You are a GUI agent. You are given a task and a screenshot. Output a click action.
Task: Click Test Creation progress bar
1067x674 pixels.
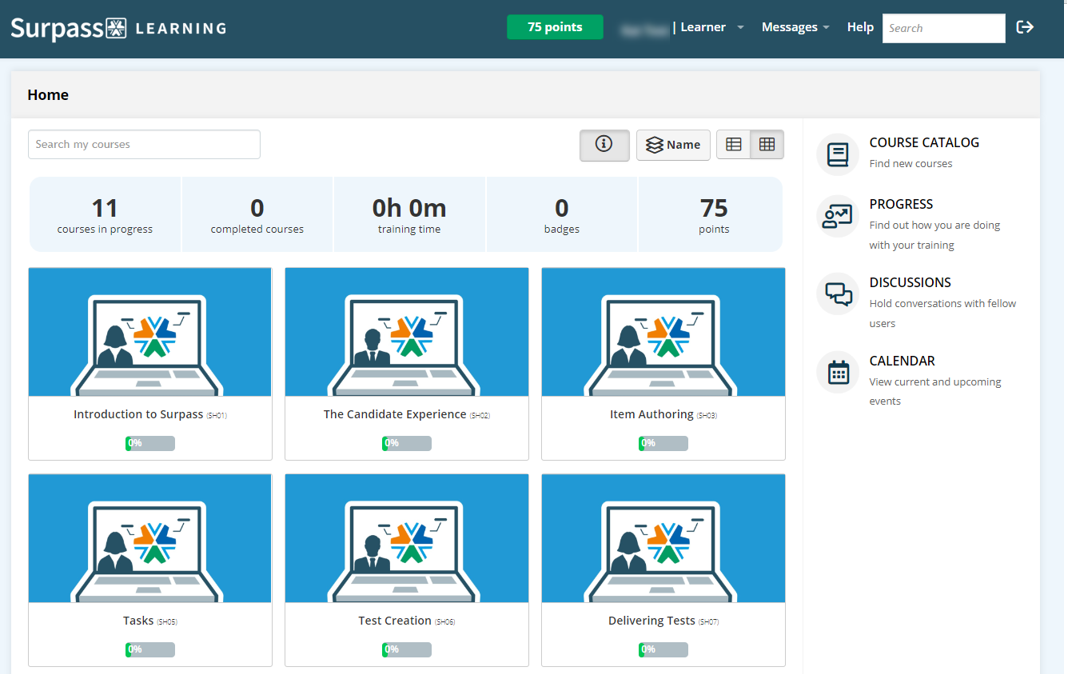(x=406, y=649)
